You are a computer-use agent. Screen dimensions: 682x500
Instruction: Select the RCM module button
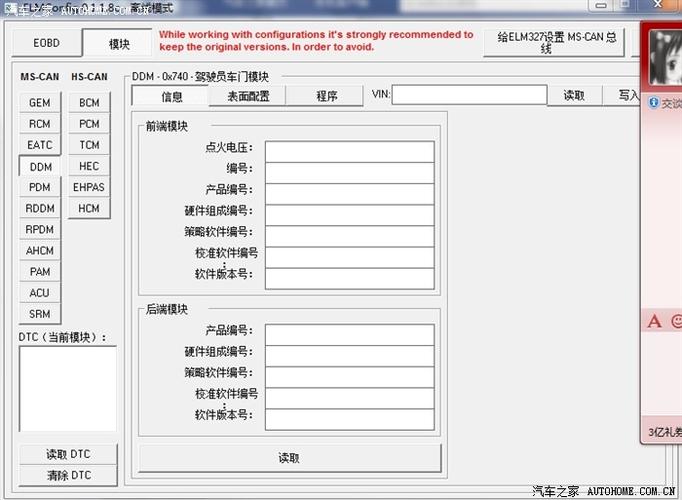tap(40, 124)
